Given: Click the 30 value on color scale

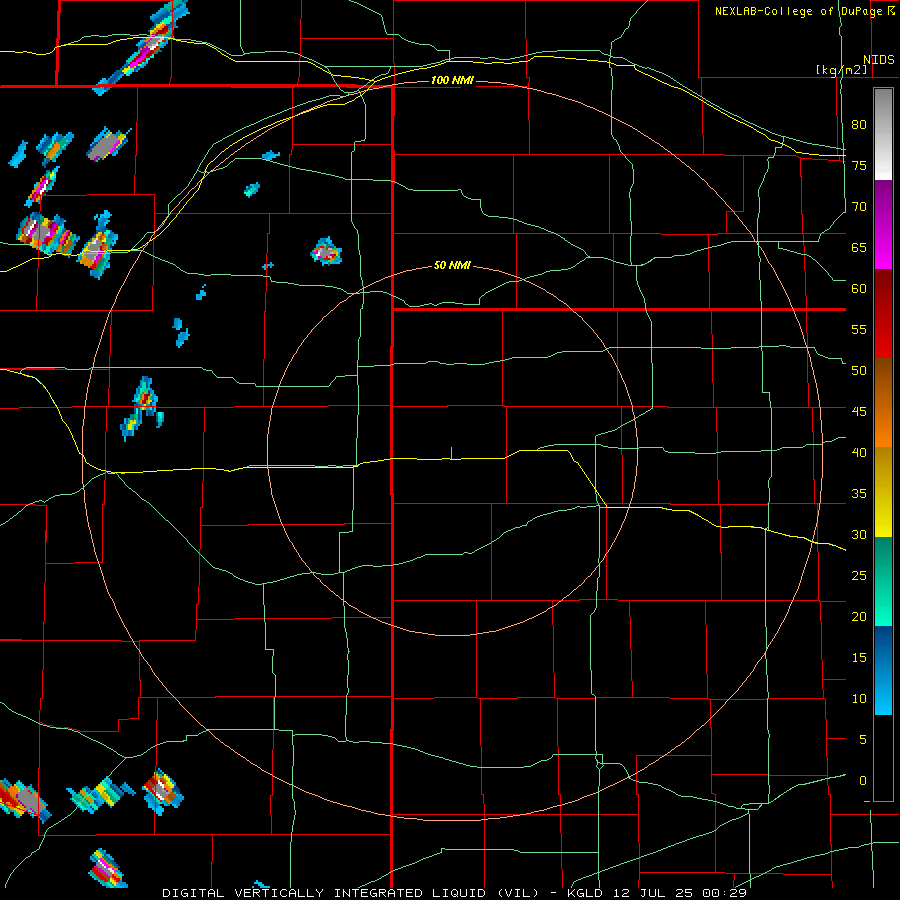Looking at the screenshot, I should (859, 535).
